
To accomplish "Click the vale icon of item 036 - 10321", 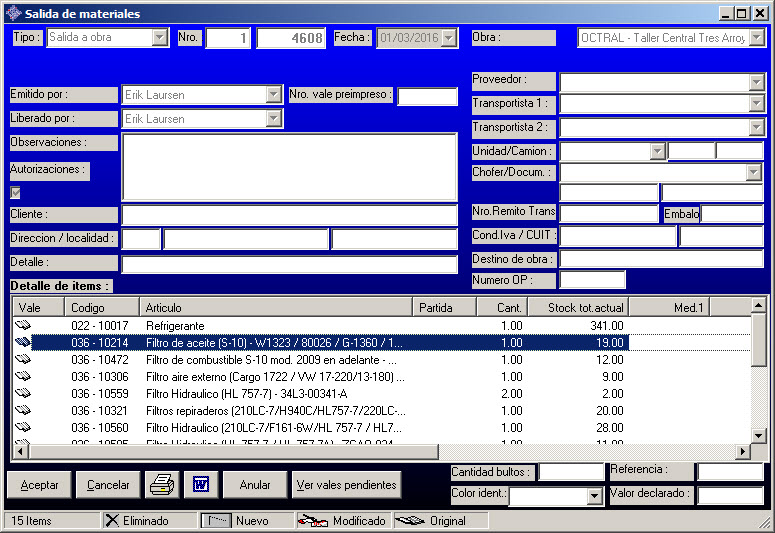I will point(23,411).
